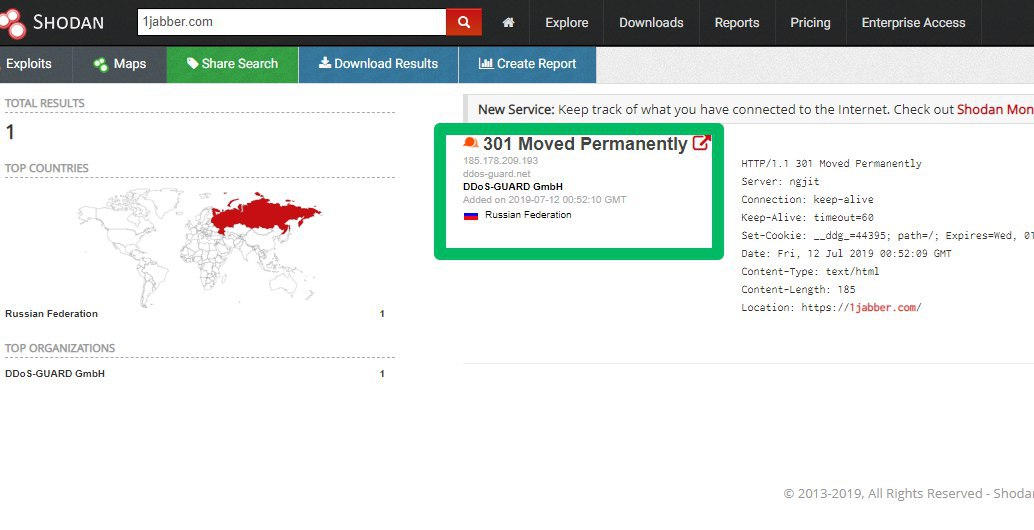The height and width of the screenshot is (530, 1034).
Task: Click IP address 185.178.209.193
Action: click(x=501, y=160)
